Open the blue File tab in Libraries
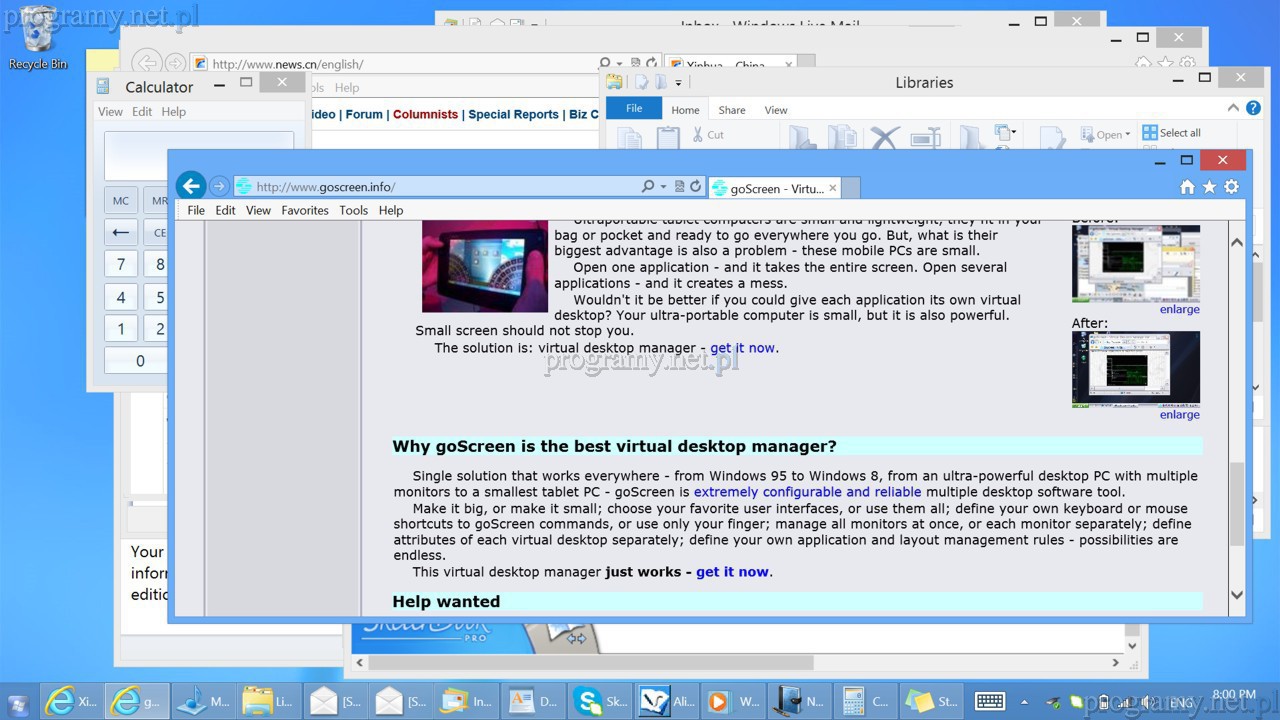 click(x=634, y=109)
